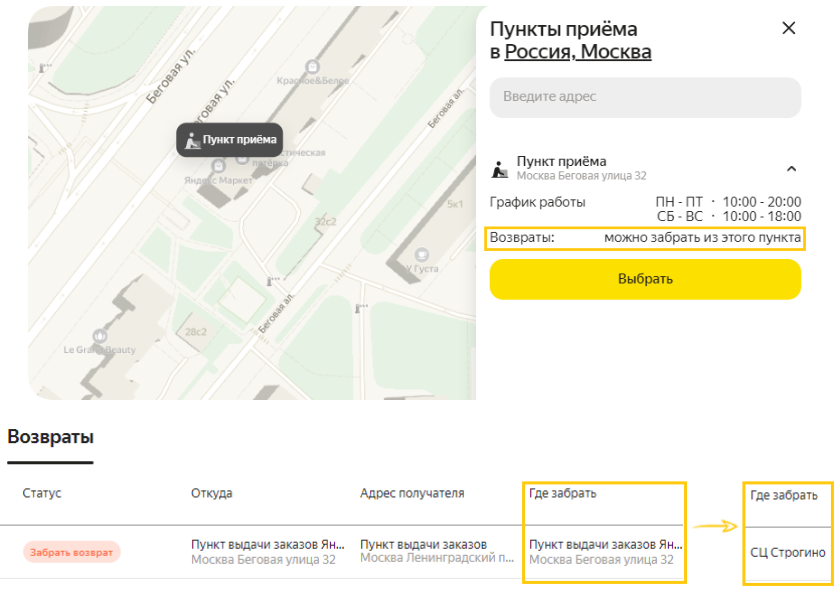The height and width of the screenshot is (593, 840).
Task: Click the СЦ Строгино cell
Action: click(x=788, y=552)
